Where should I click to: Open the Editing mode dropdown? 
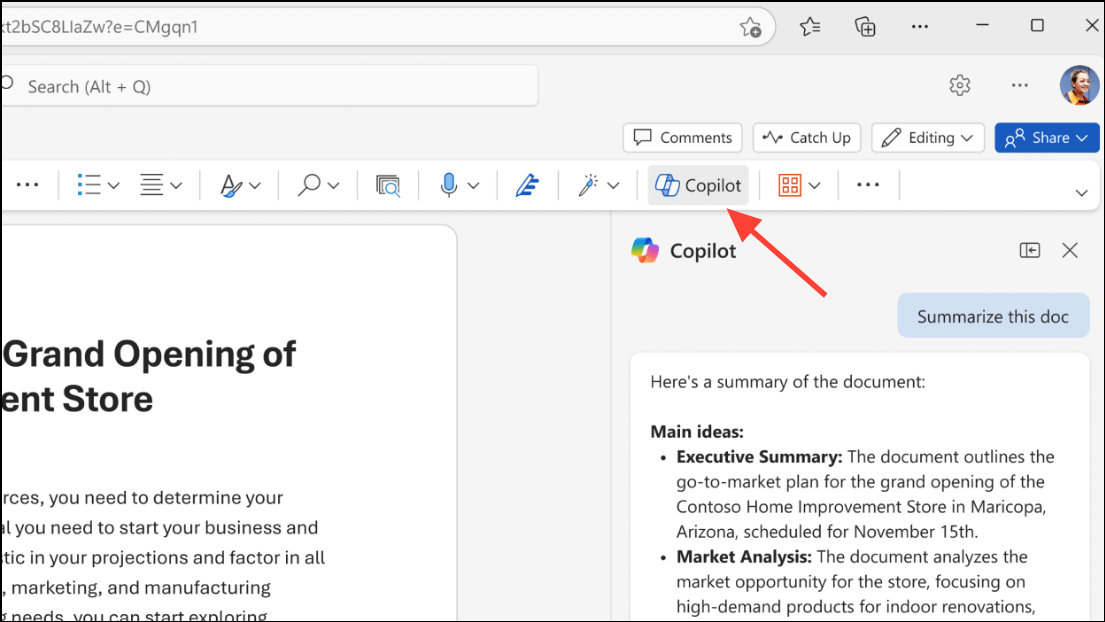pos(927,137)
